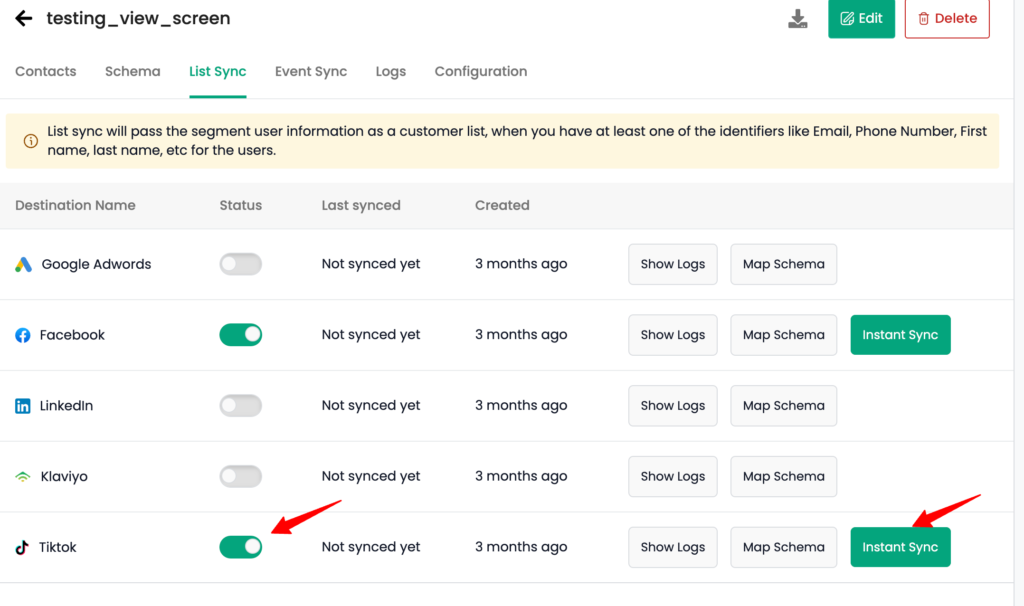
Task: Map Schema for Klaviyo
Action: click(x=784, y=476)
